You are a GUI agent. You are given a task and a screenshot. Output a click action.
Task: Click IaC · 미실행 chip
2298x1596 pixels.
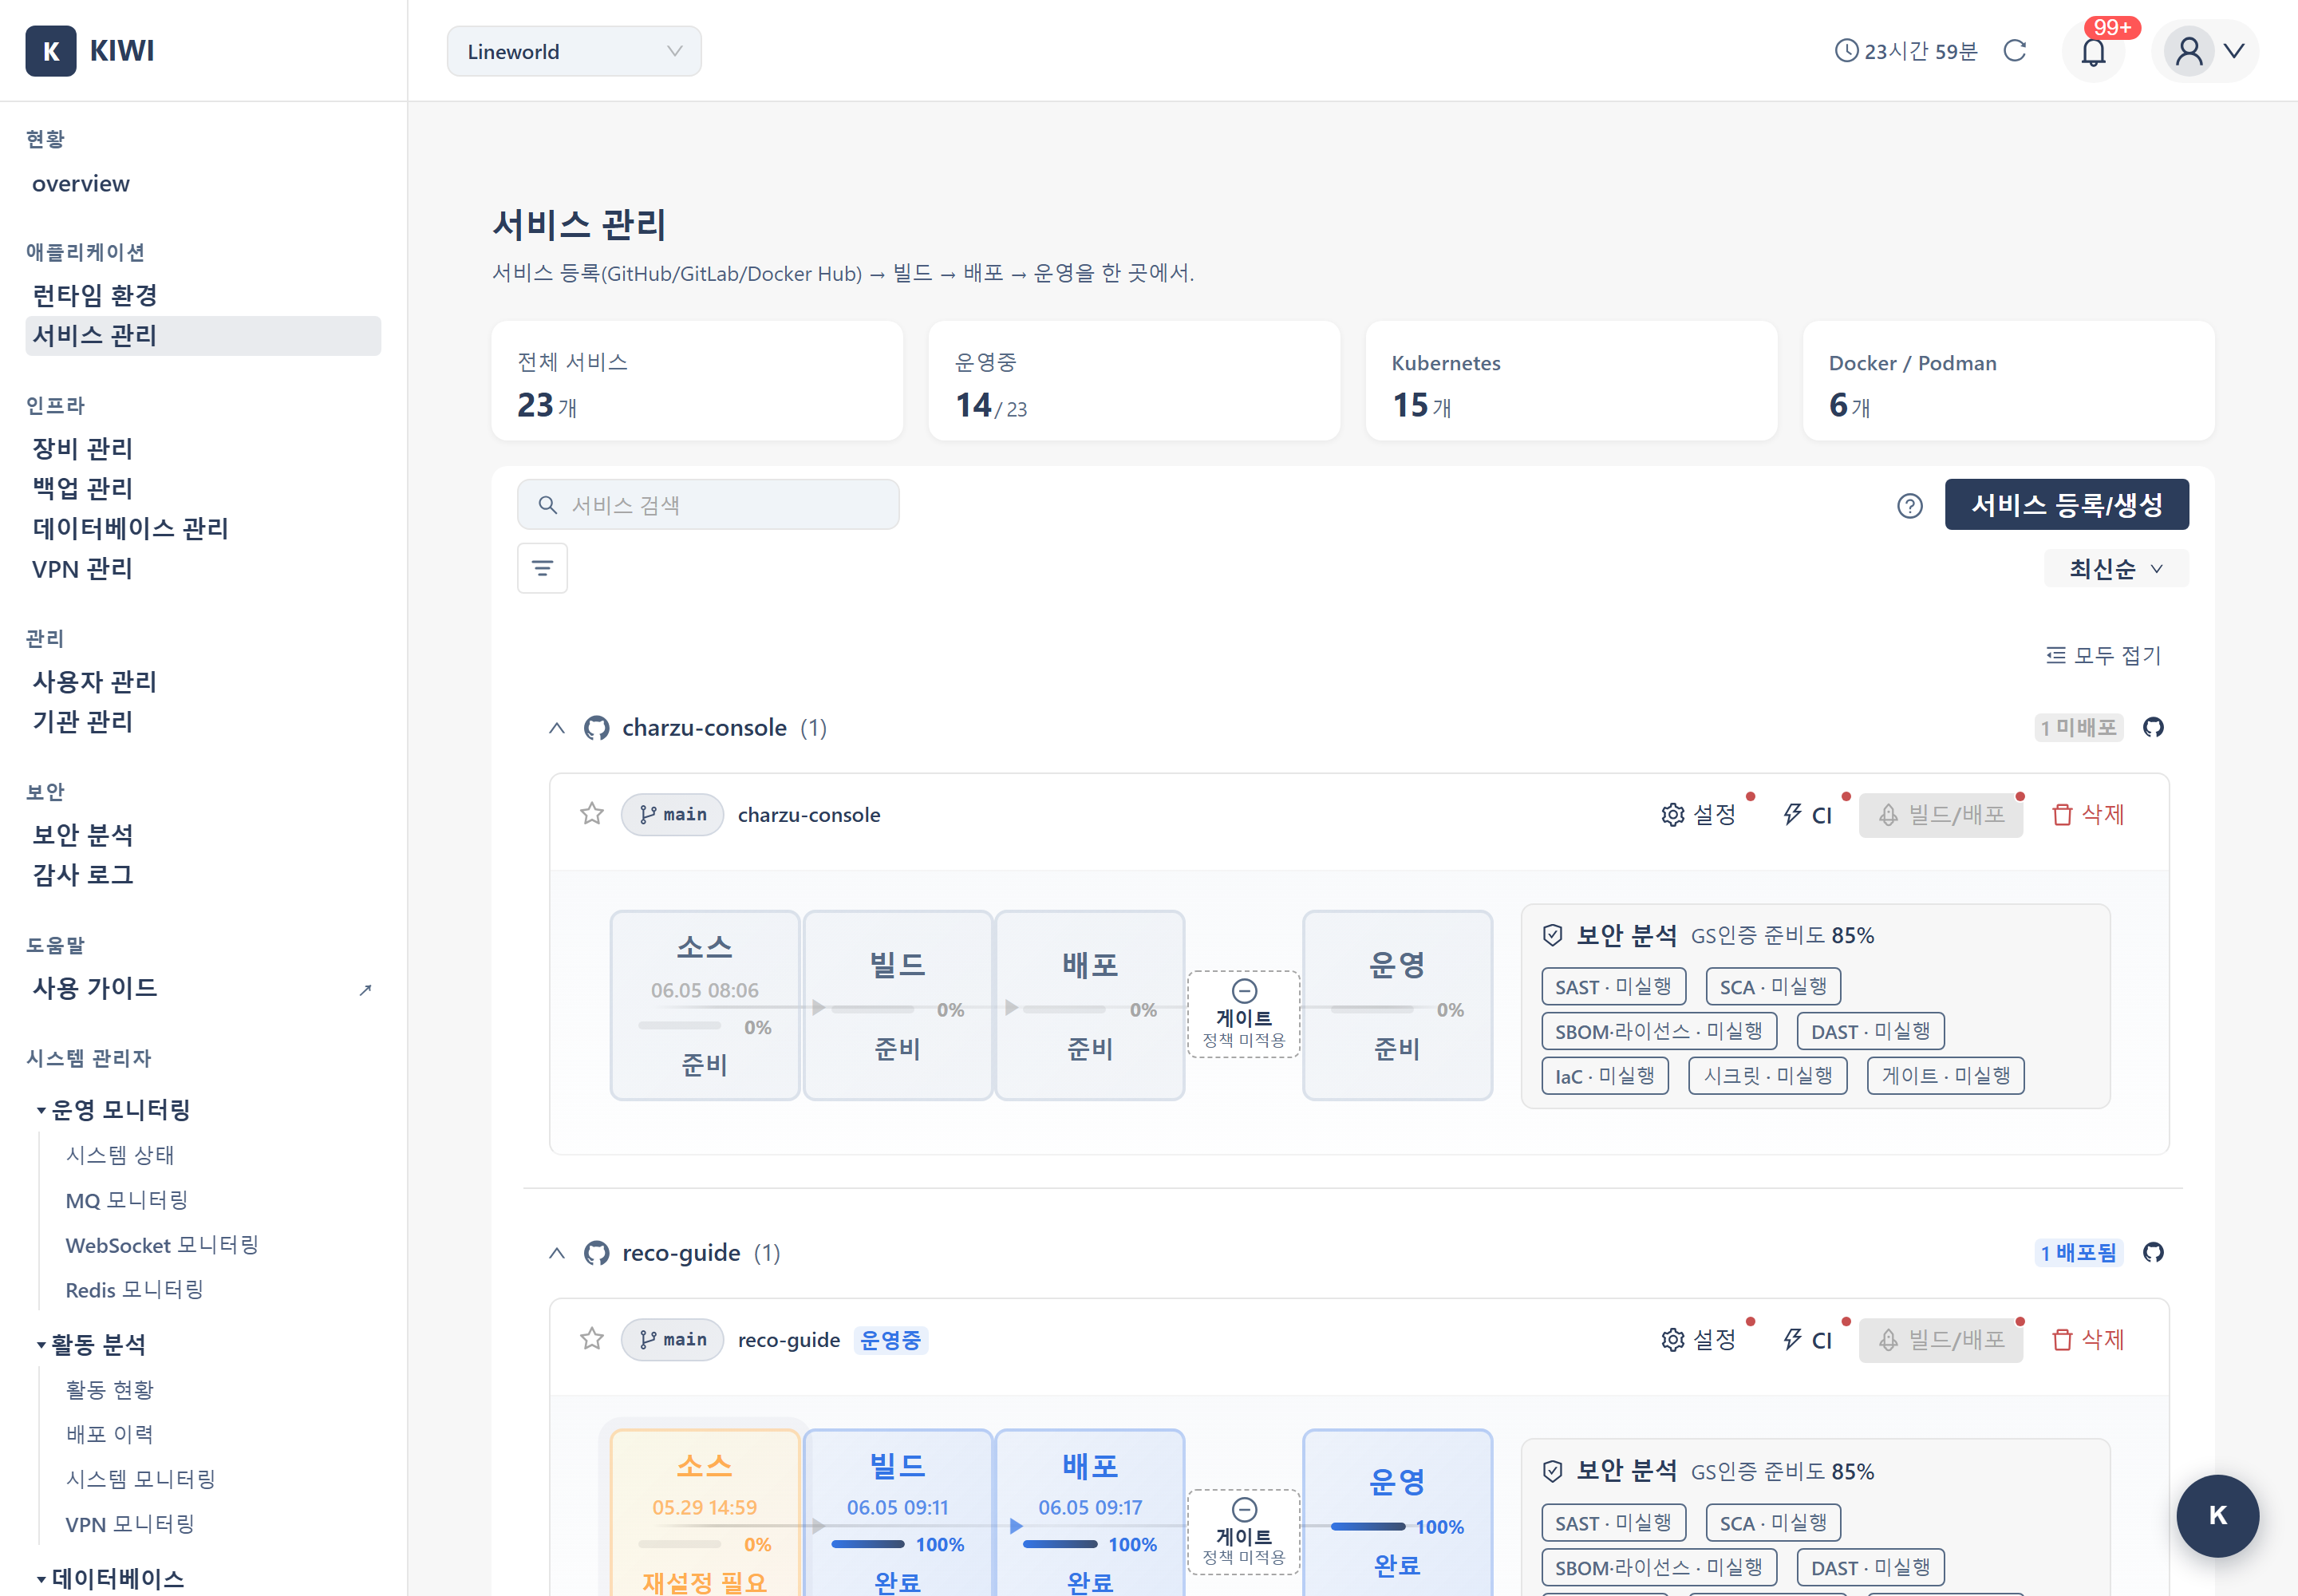(x=1605, y=1075)
